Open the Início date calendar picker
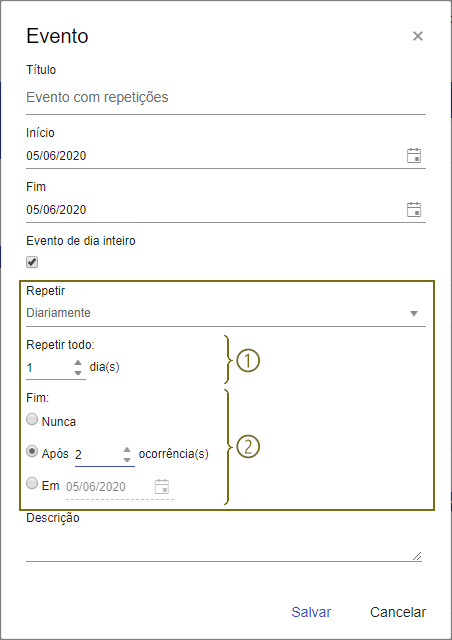The height and width of the screenshot is (640, 452). 414,156
